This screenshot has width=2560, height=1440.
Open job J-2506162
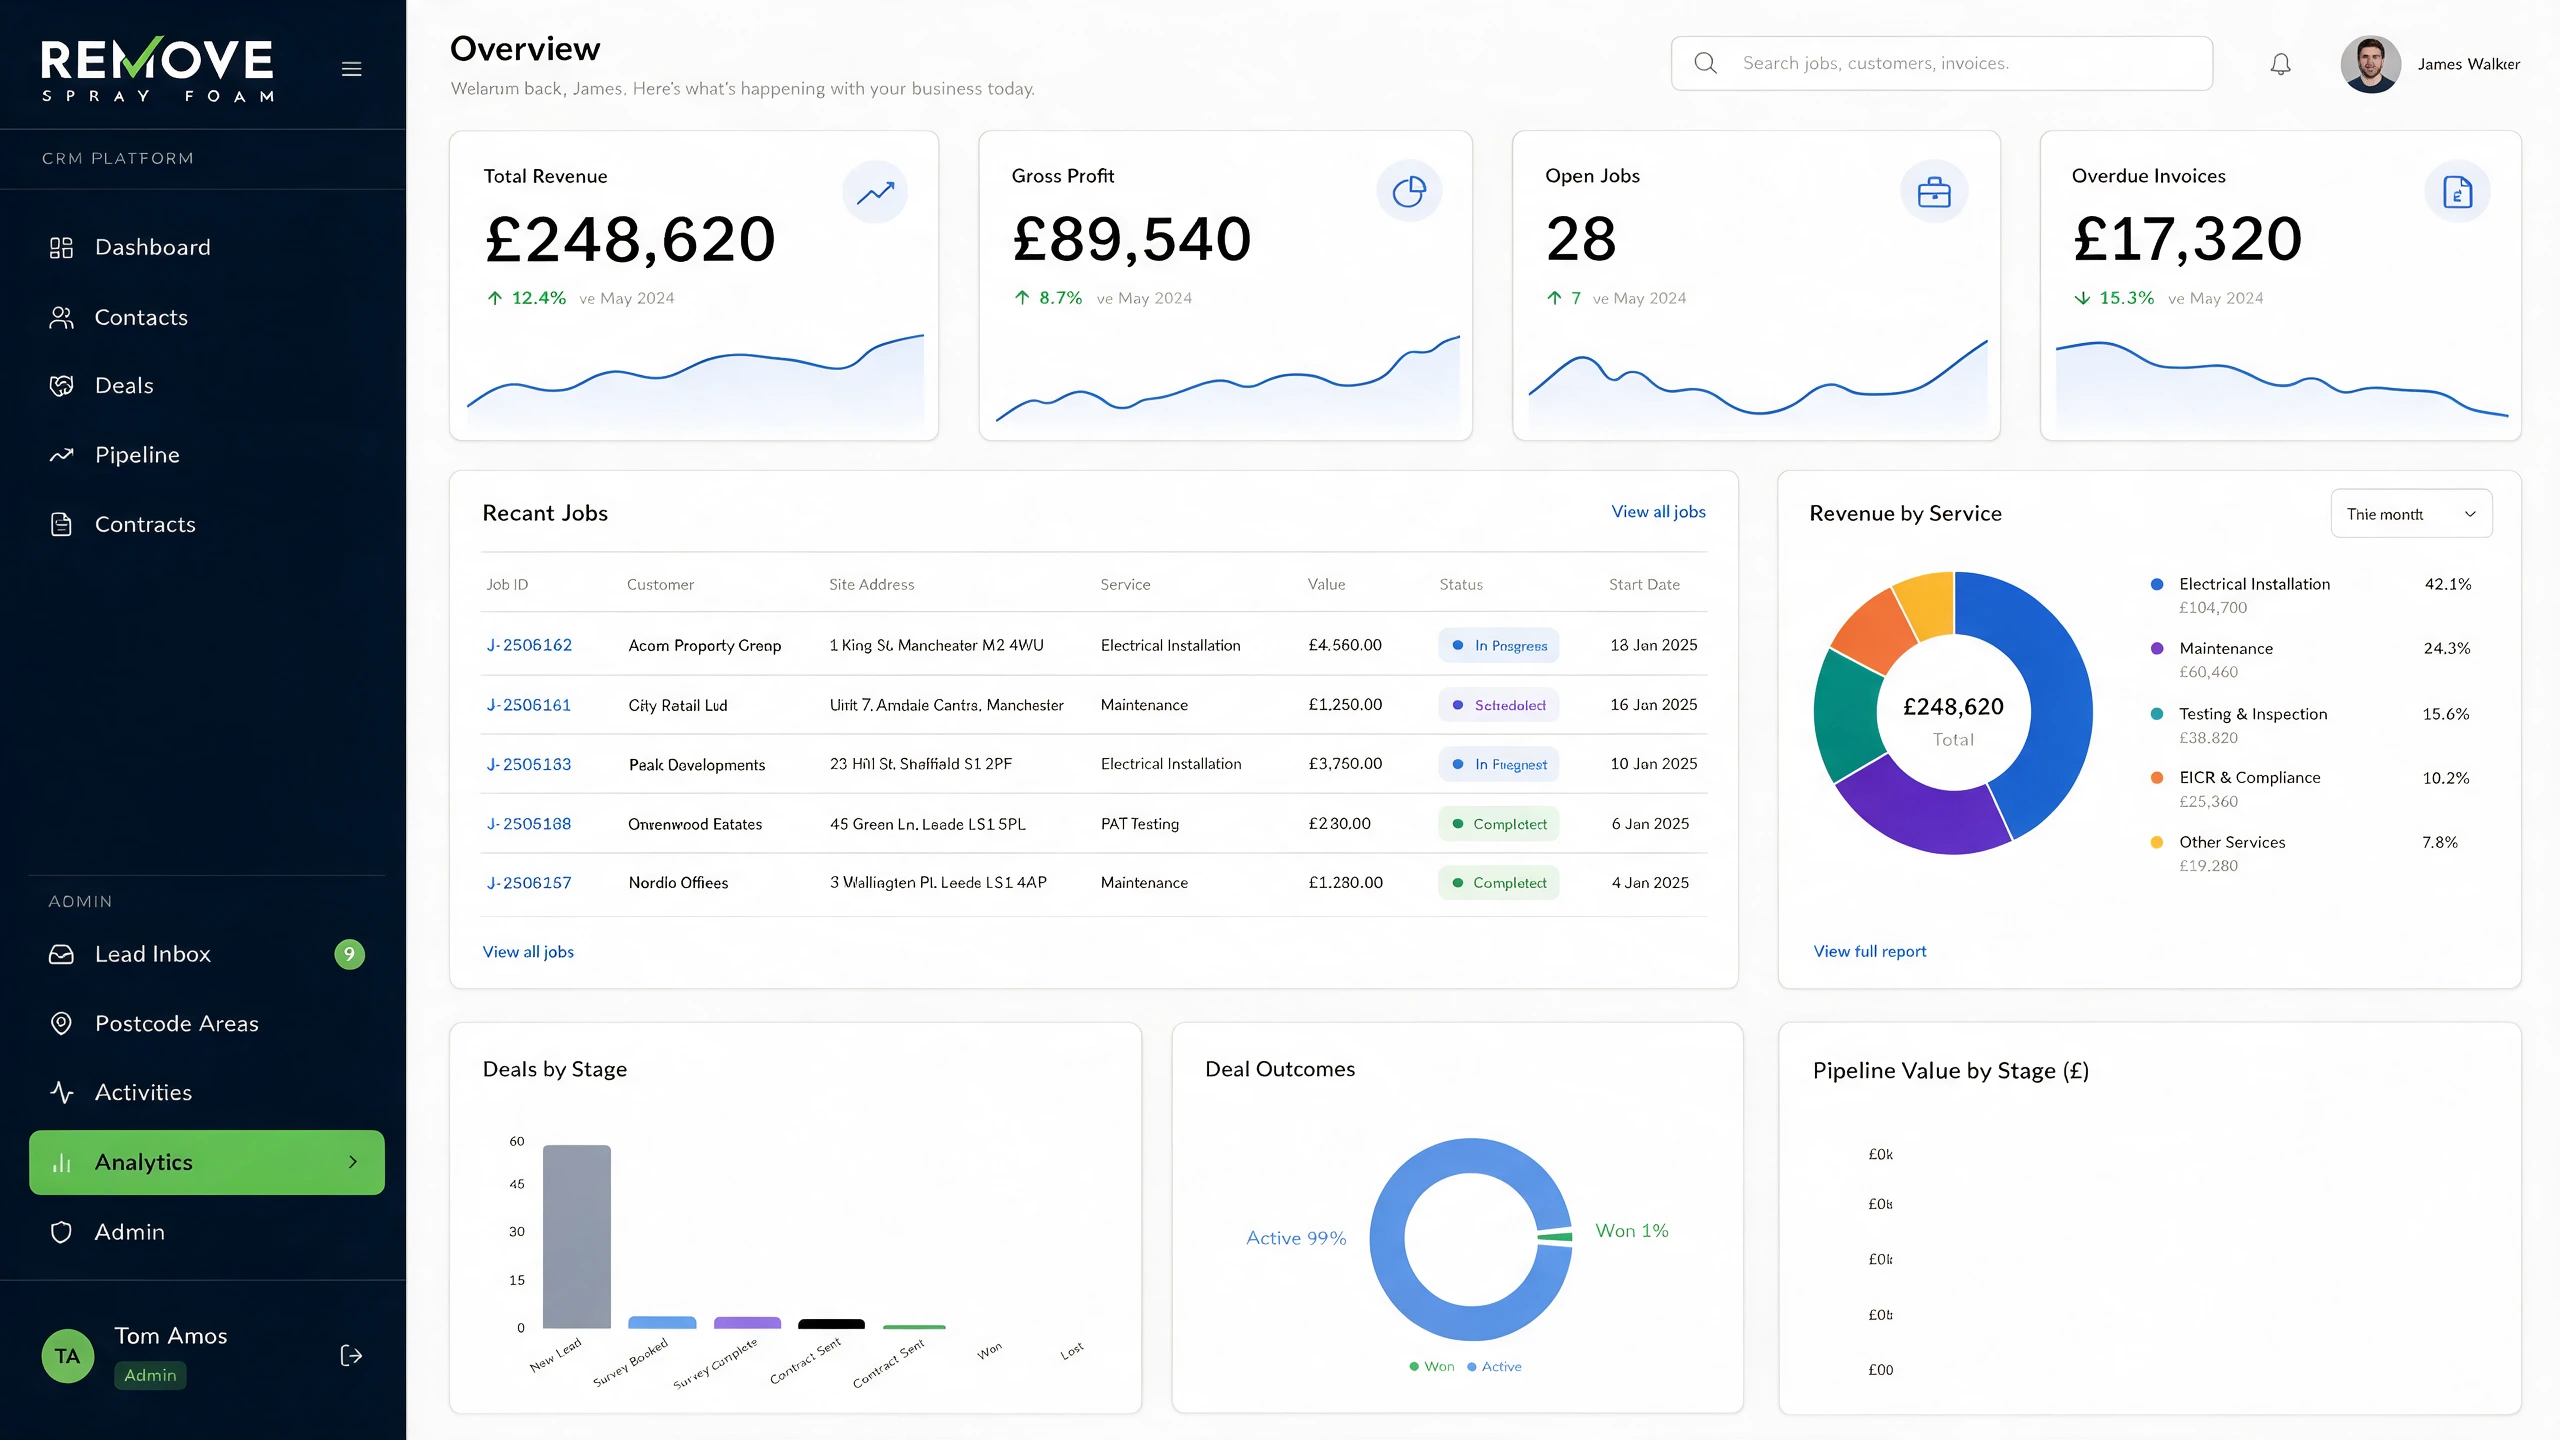point(529,645)
